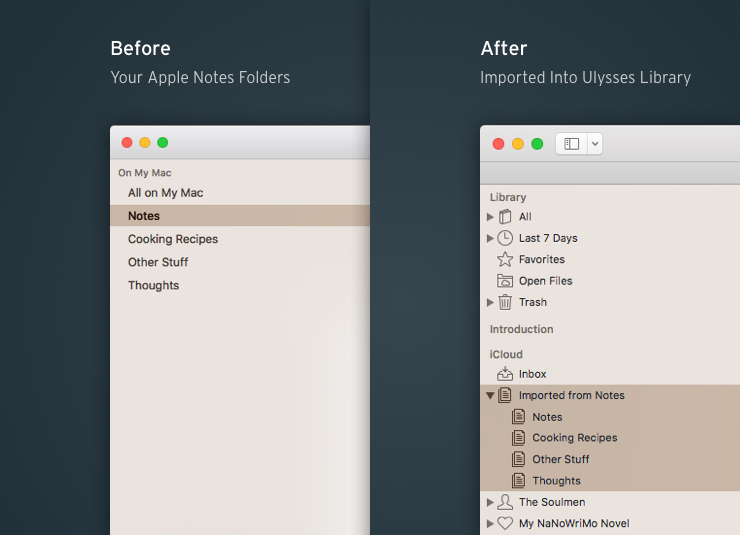Click the heart icon for NaNoWriMo Novel

point(505,523)
